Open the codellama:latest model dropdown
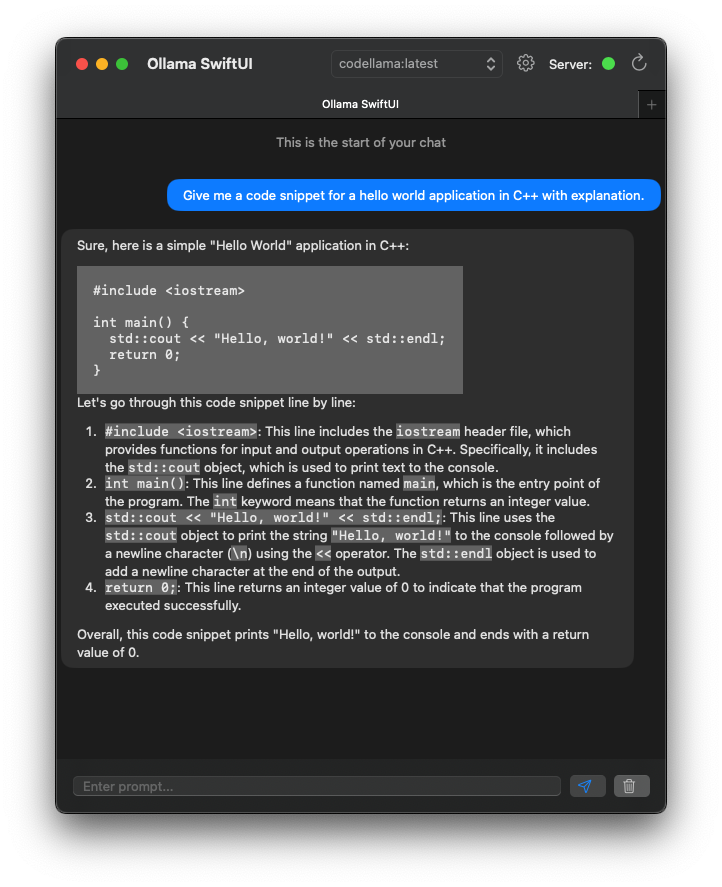Image resolution: width=722 pixels, height=887 pixels. click(x=416, y=64)
